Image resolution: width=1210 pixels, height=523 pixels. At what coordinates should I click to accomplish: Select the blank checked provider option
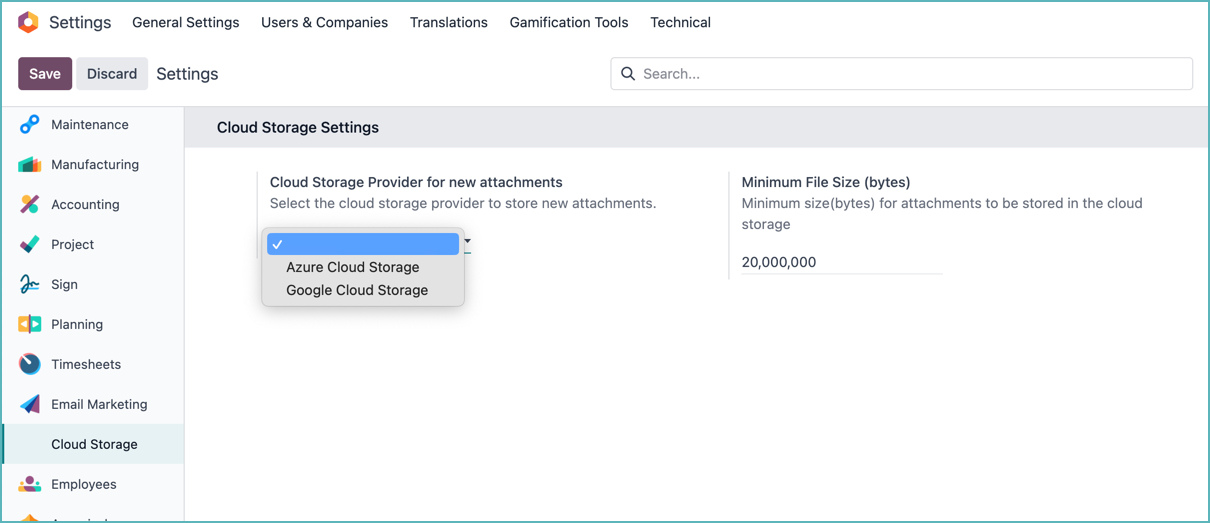click(x=363, y=244)
